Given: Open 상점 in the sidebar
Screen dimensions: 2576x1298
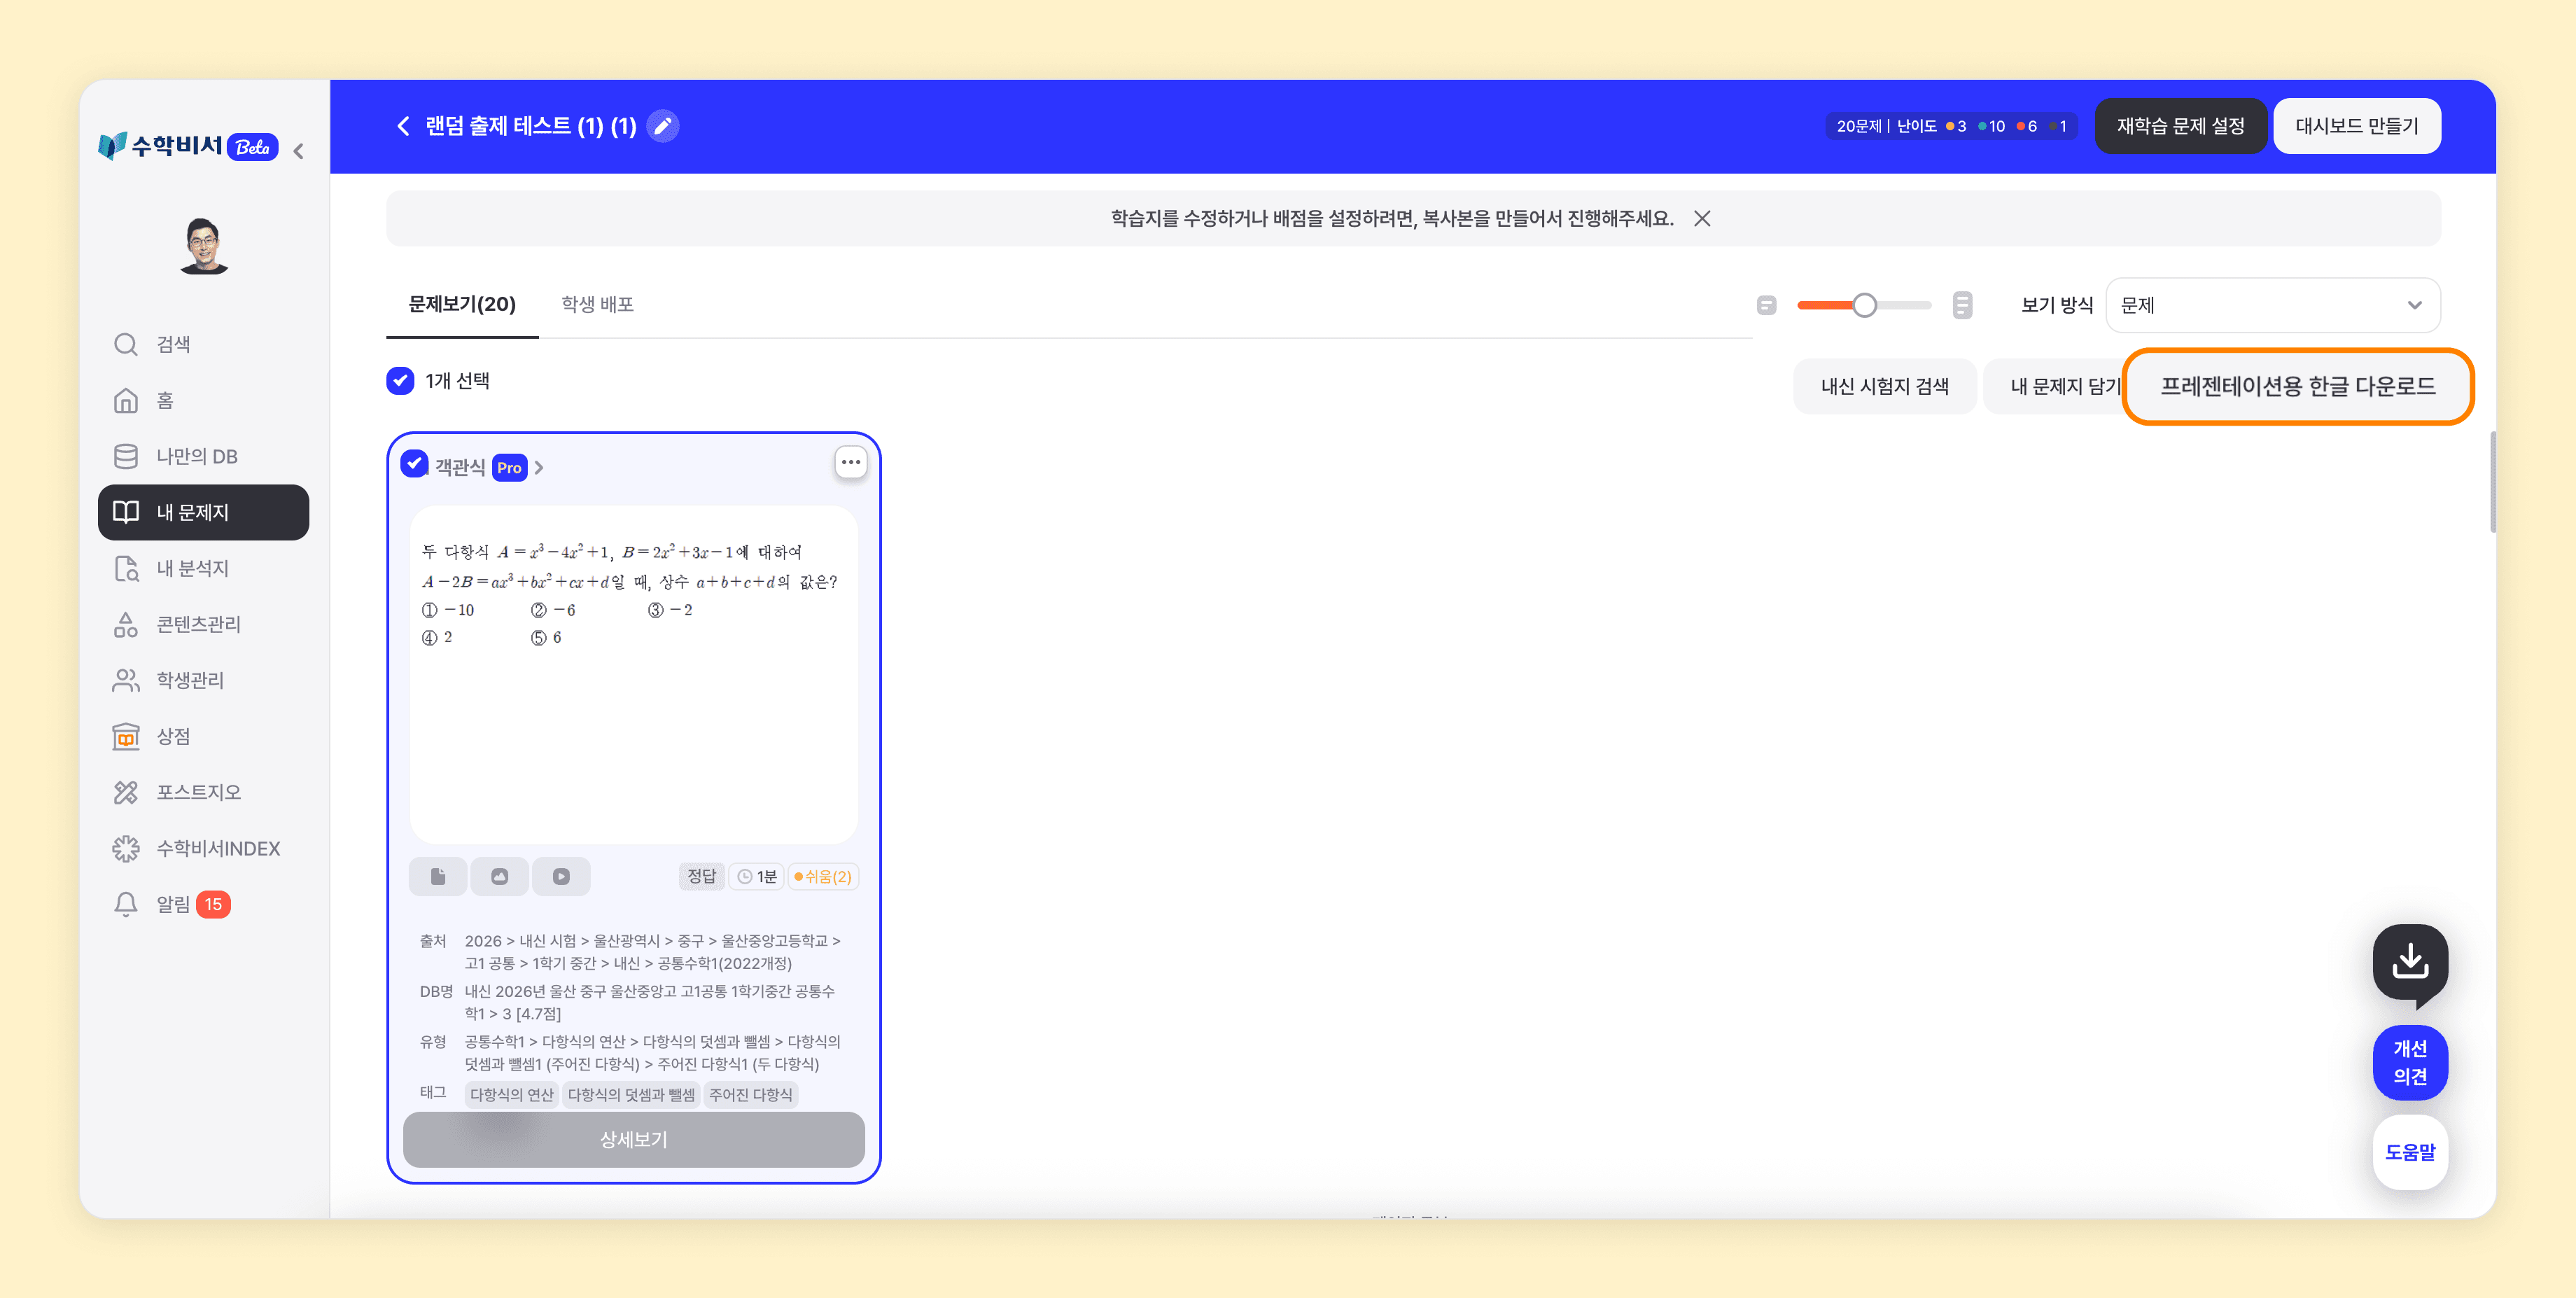Looking at the screenshot, I should pos(203,736).
